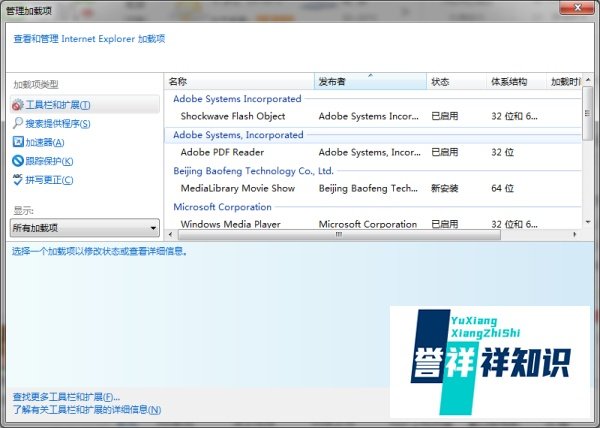600x428 pixels.
Task: Sort by the 发布者 column header
Action: click(x=370, y=81)
